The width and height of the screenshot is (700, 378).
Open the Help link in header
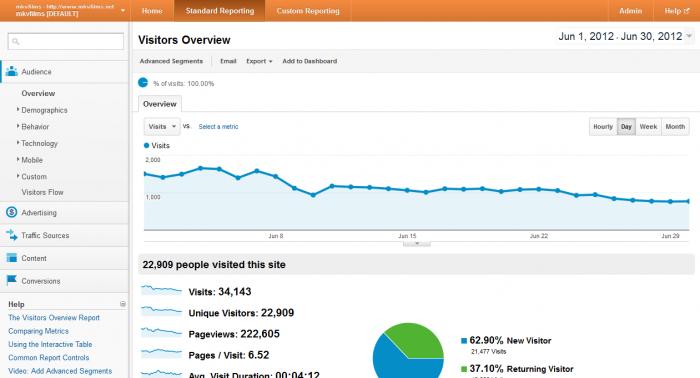coord(676,11)
